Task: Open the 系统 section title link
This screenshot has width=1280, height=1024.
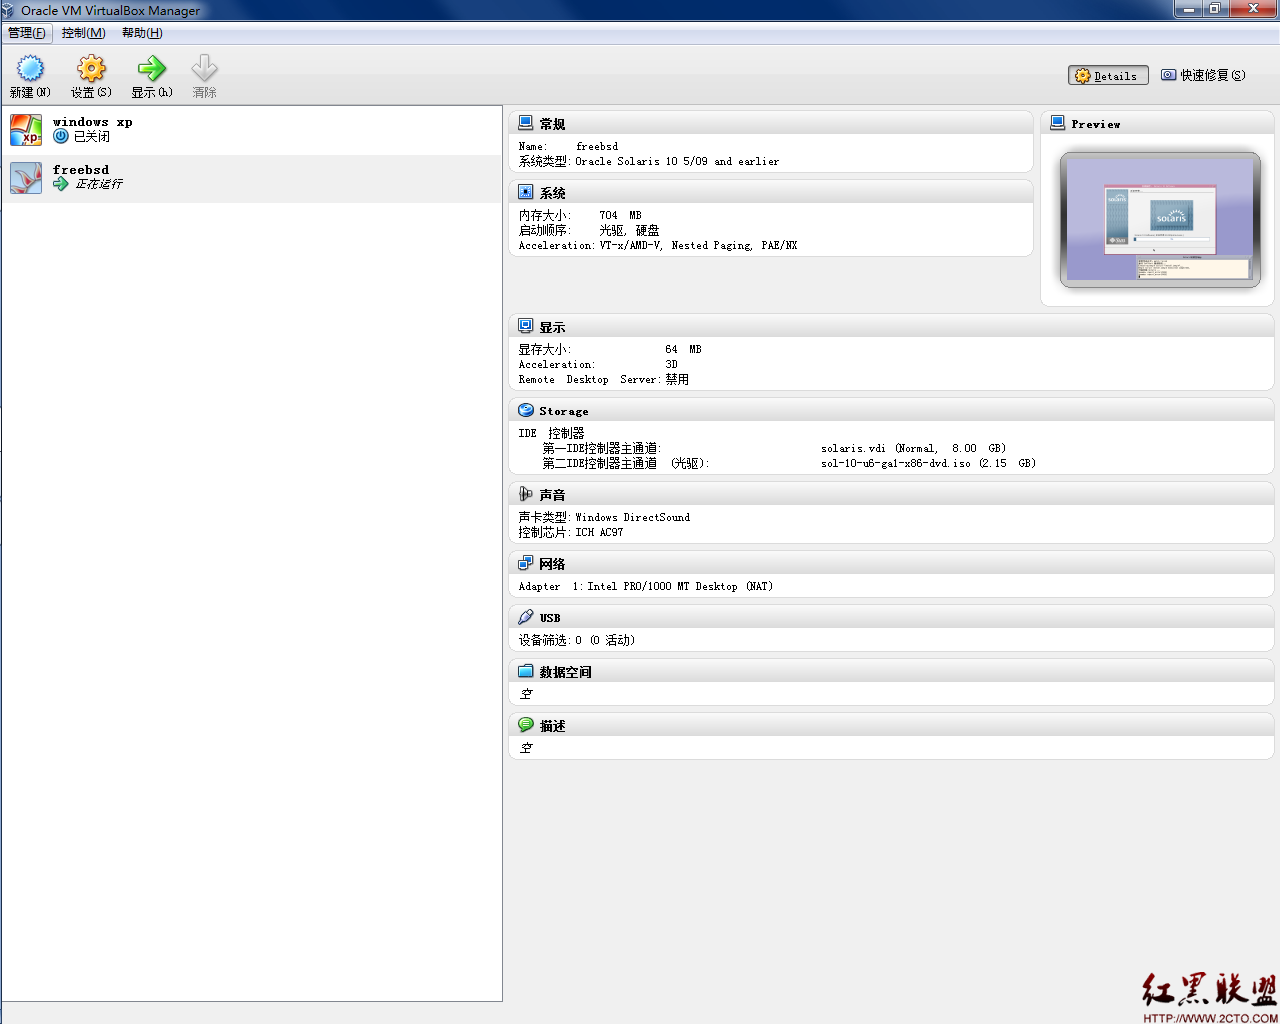Action: (552, 193)
